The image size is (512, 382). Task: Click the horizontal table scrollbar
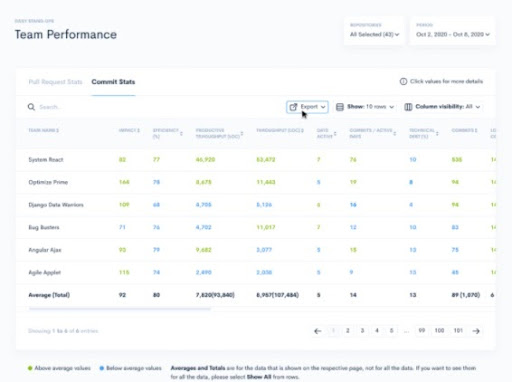pyautogui.click(x=120, y=309)
